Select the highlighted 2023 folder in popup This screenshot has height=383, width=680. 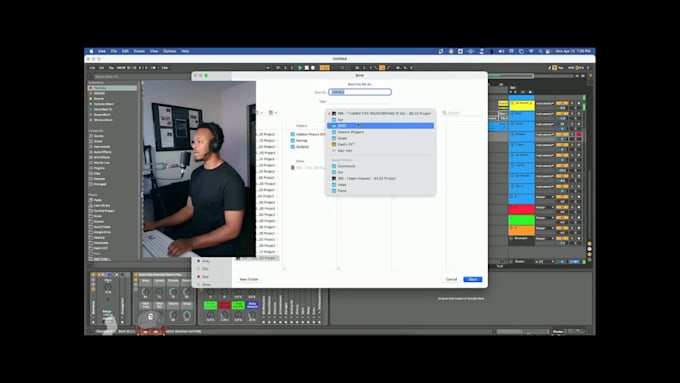coord(380,126)
